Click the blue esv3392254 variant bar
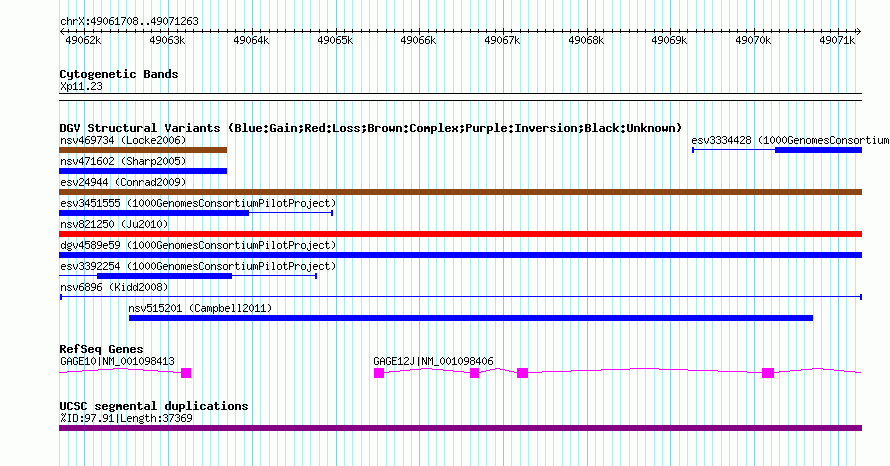The height and width of the screenshot is (466, 890). [165, 276]
